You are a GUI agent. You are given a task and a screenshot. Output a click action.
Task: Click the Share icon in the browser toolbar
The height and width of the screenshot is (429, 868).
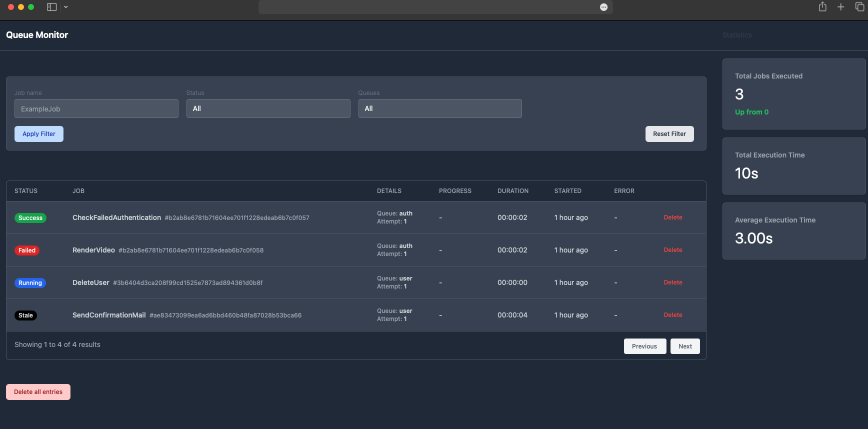click(822, 7)
